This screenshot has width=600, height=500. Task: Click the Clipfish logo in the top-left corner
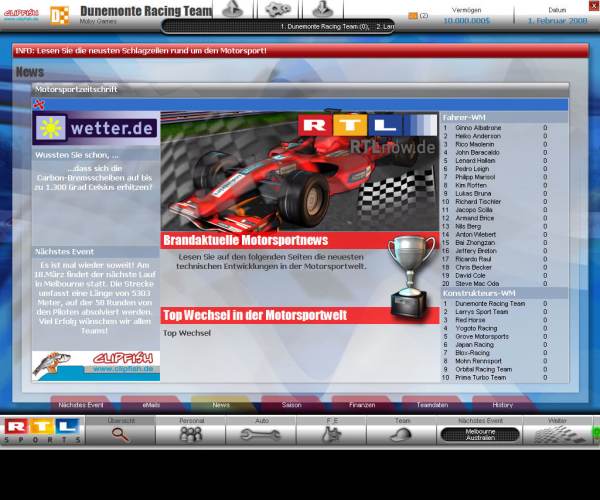pos(21,14)
